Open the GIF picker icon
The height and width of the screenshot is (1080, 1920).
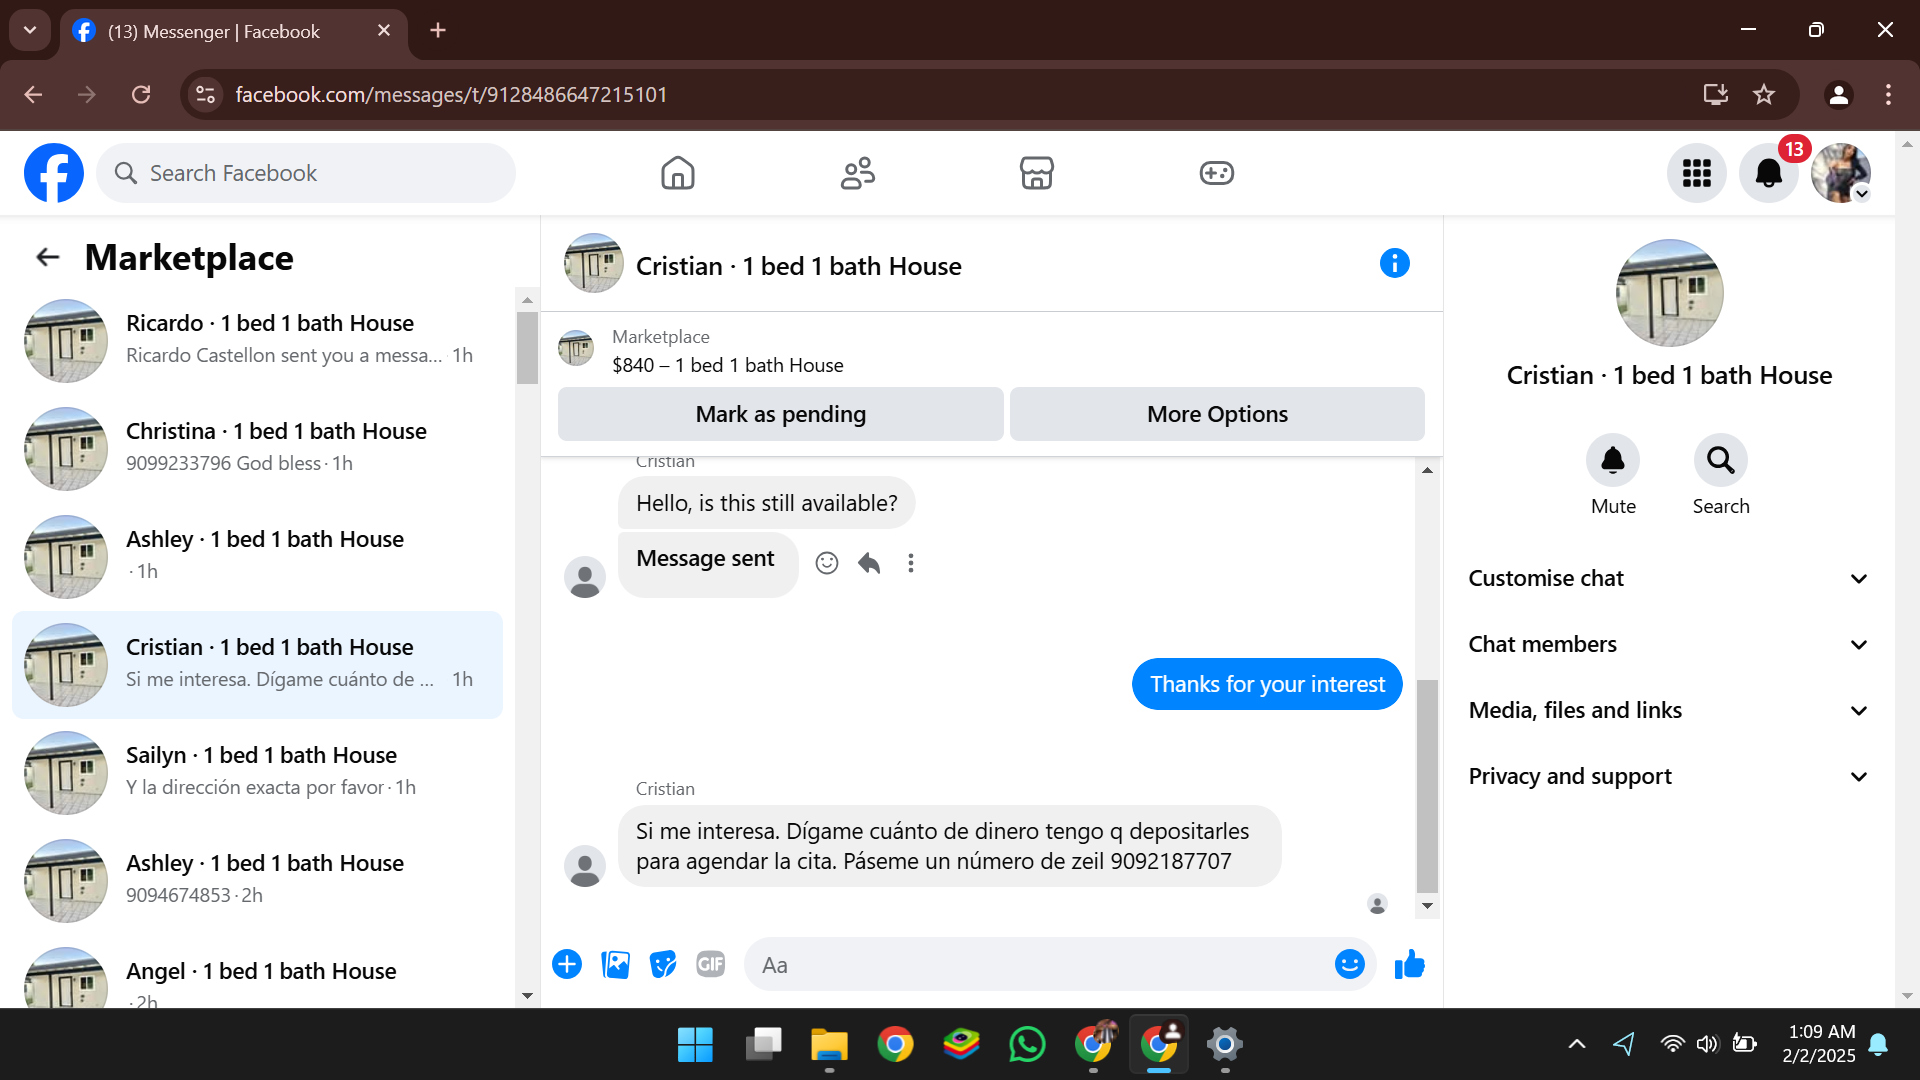(x=710, y=965)
